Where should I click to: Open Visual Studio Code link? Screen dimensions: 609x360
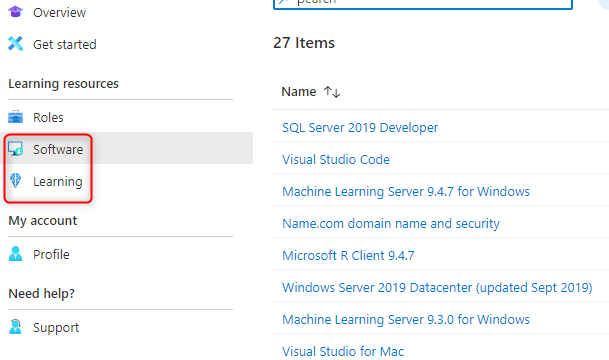pyautogui.click(x=336, y=159)
